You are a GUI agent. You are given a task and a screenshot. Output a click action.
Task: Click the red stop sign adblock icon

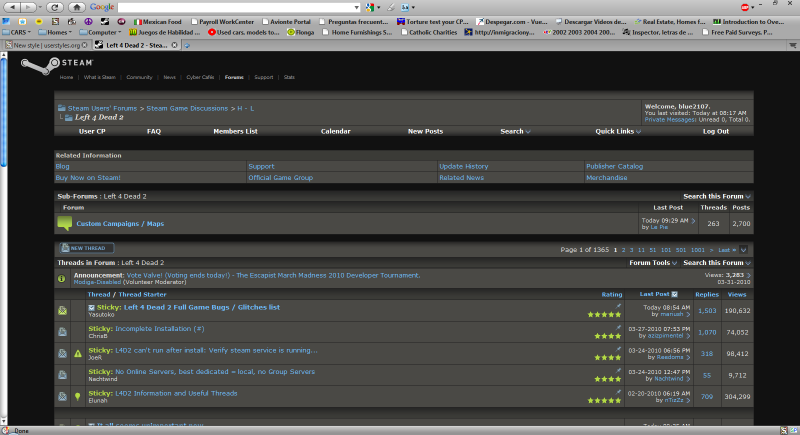(x=745, y=7)
